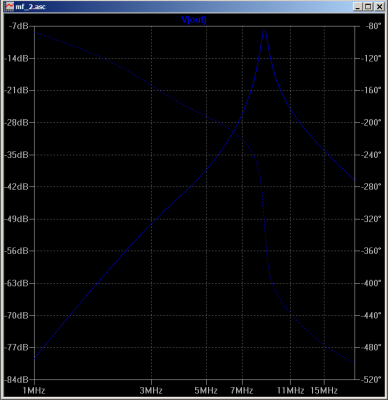Click the -7dB left axis label
Screen dimensions: 388x400
tap(19, 26)
